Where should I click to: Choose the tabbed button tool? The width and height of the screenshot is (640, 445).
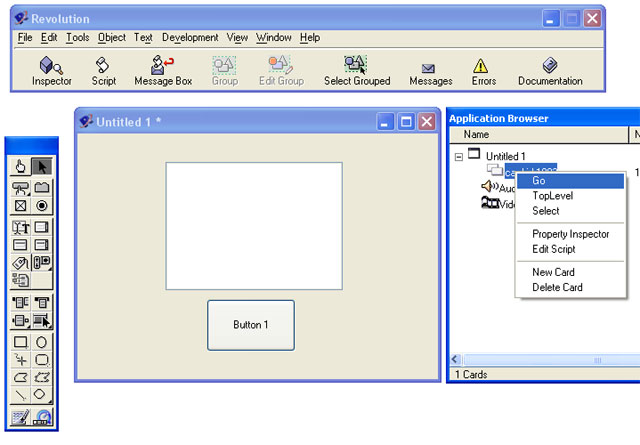coord(42,187)
